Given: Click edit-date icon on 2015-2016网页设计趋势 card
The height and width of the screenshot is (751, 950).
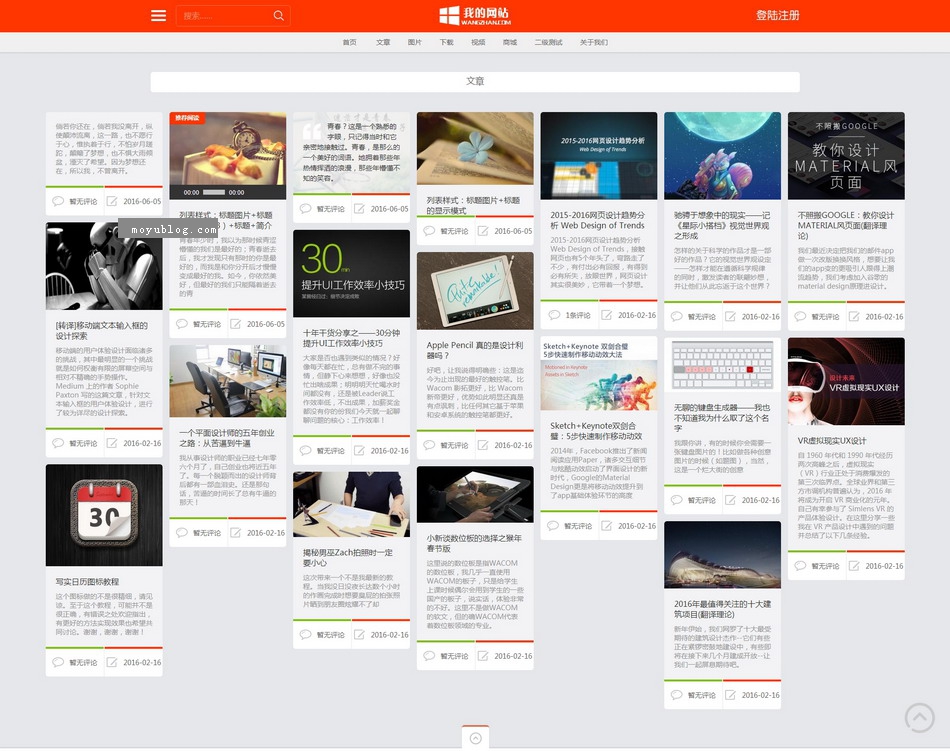Looking at the screenshot, I should coord(606,315).
